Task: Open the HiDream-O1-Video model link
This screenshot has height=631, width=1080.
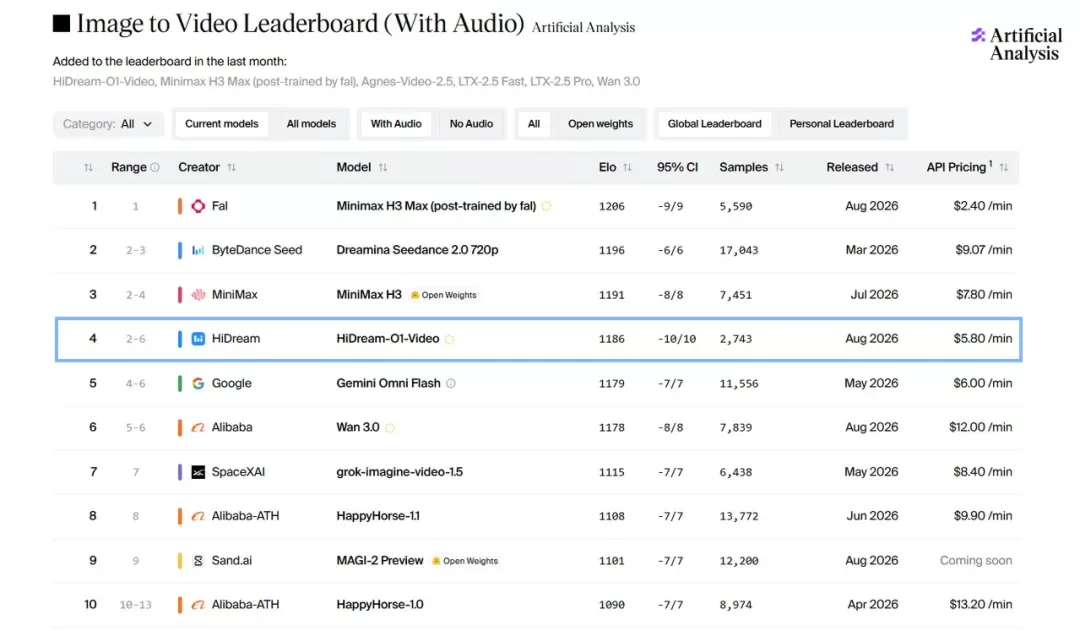Action: pyautogui.click(x=388, y=339)
